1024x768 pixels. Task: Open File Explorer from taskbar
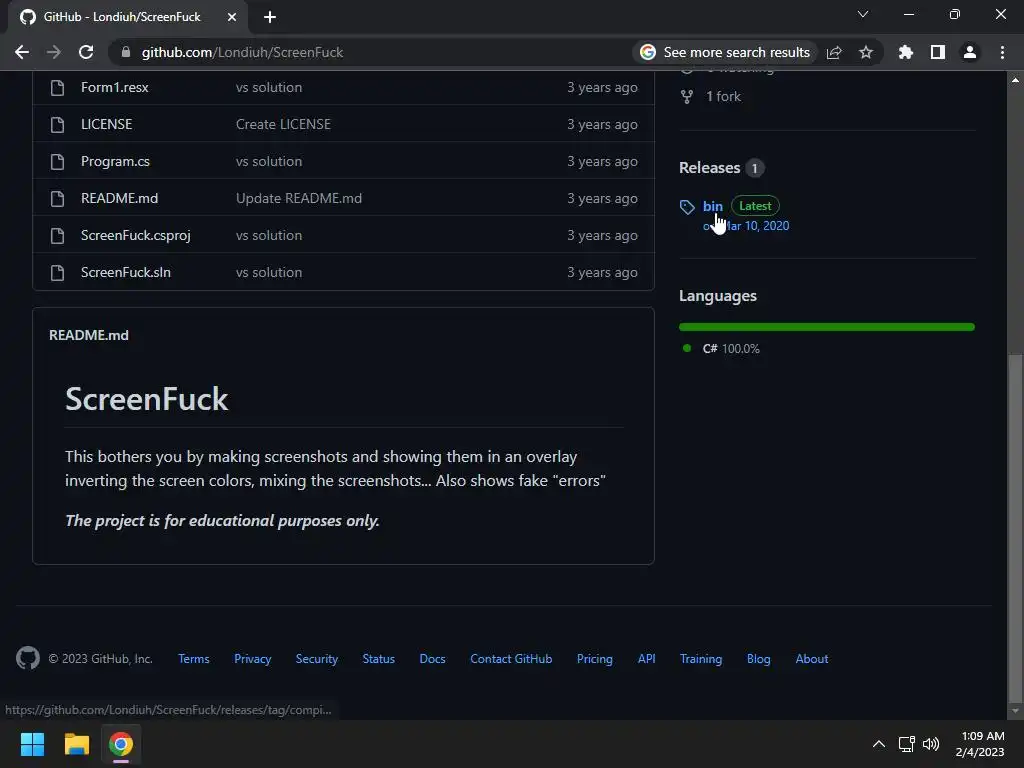76,744
